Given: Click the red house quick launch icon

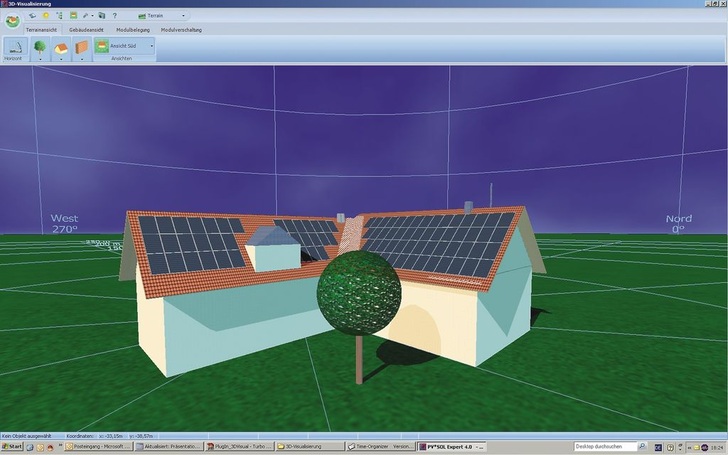Looking at the screenshot, I should click(x=50, y=447).
